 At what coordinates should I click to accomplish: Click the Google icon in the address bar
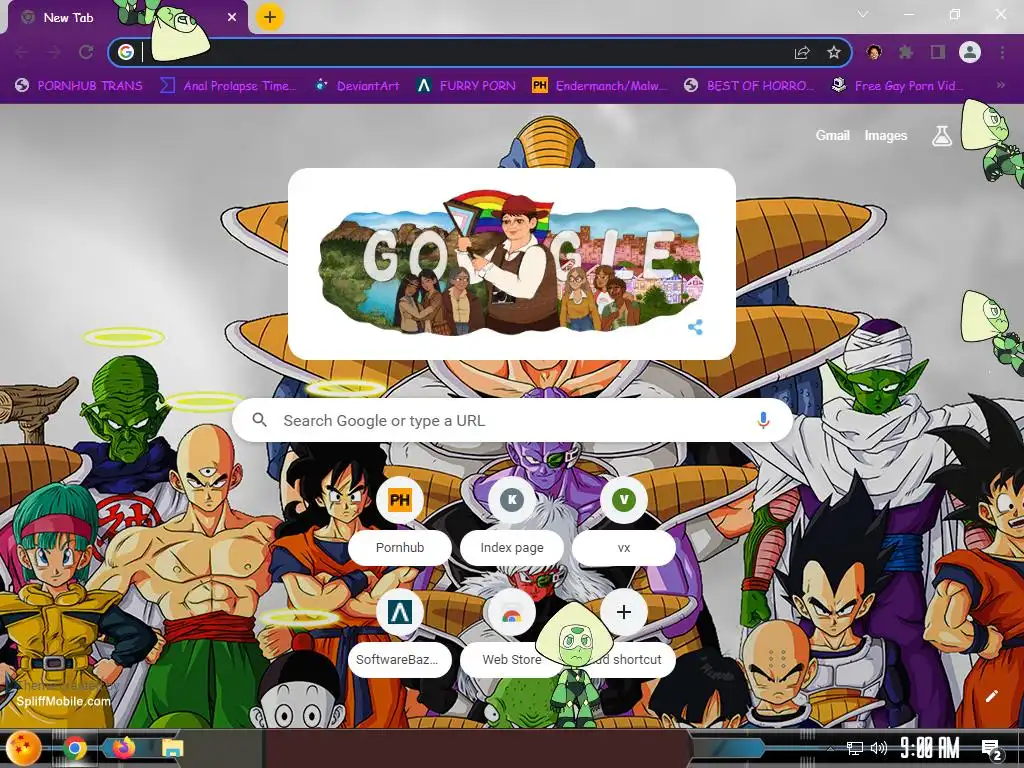click(x=126, y=52)
